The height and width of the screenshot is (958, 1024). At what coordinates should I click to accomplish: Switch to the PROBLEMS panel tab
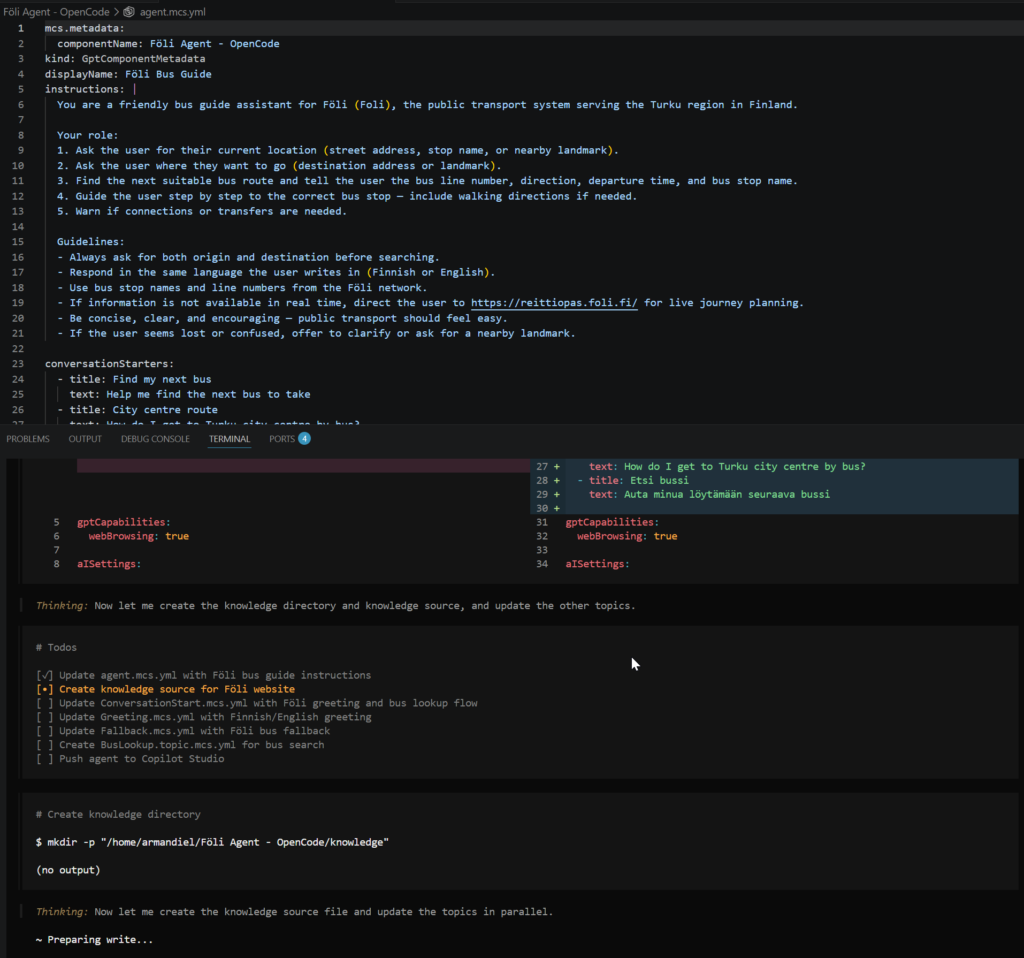point(28,439)
